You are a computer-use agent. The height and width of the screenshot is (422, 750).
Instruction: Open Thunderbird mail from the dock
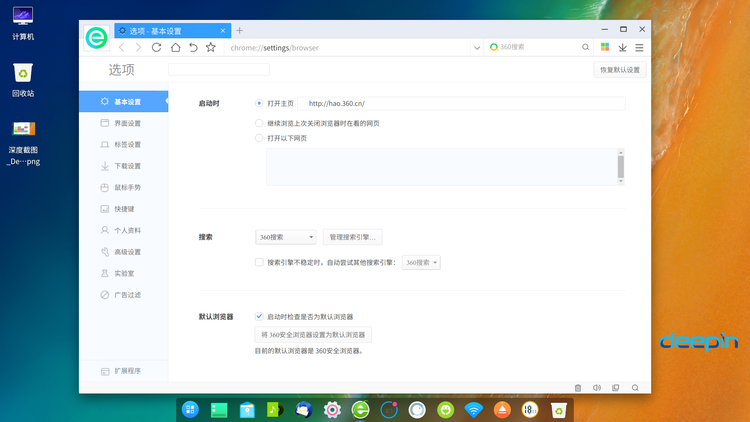304,410
